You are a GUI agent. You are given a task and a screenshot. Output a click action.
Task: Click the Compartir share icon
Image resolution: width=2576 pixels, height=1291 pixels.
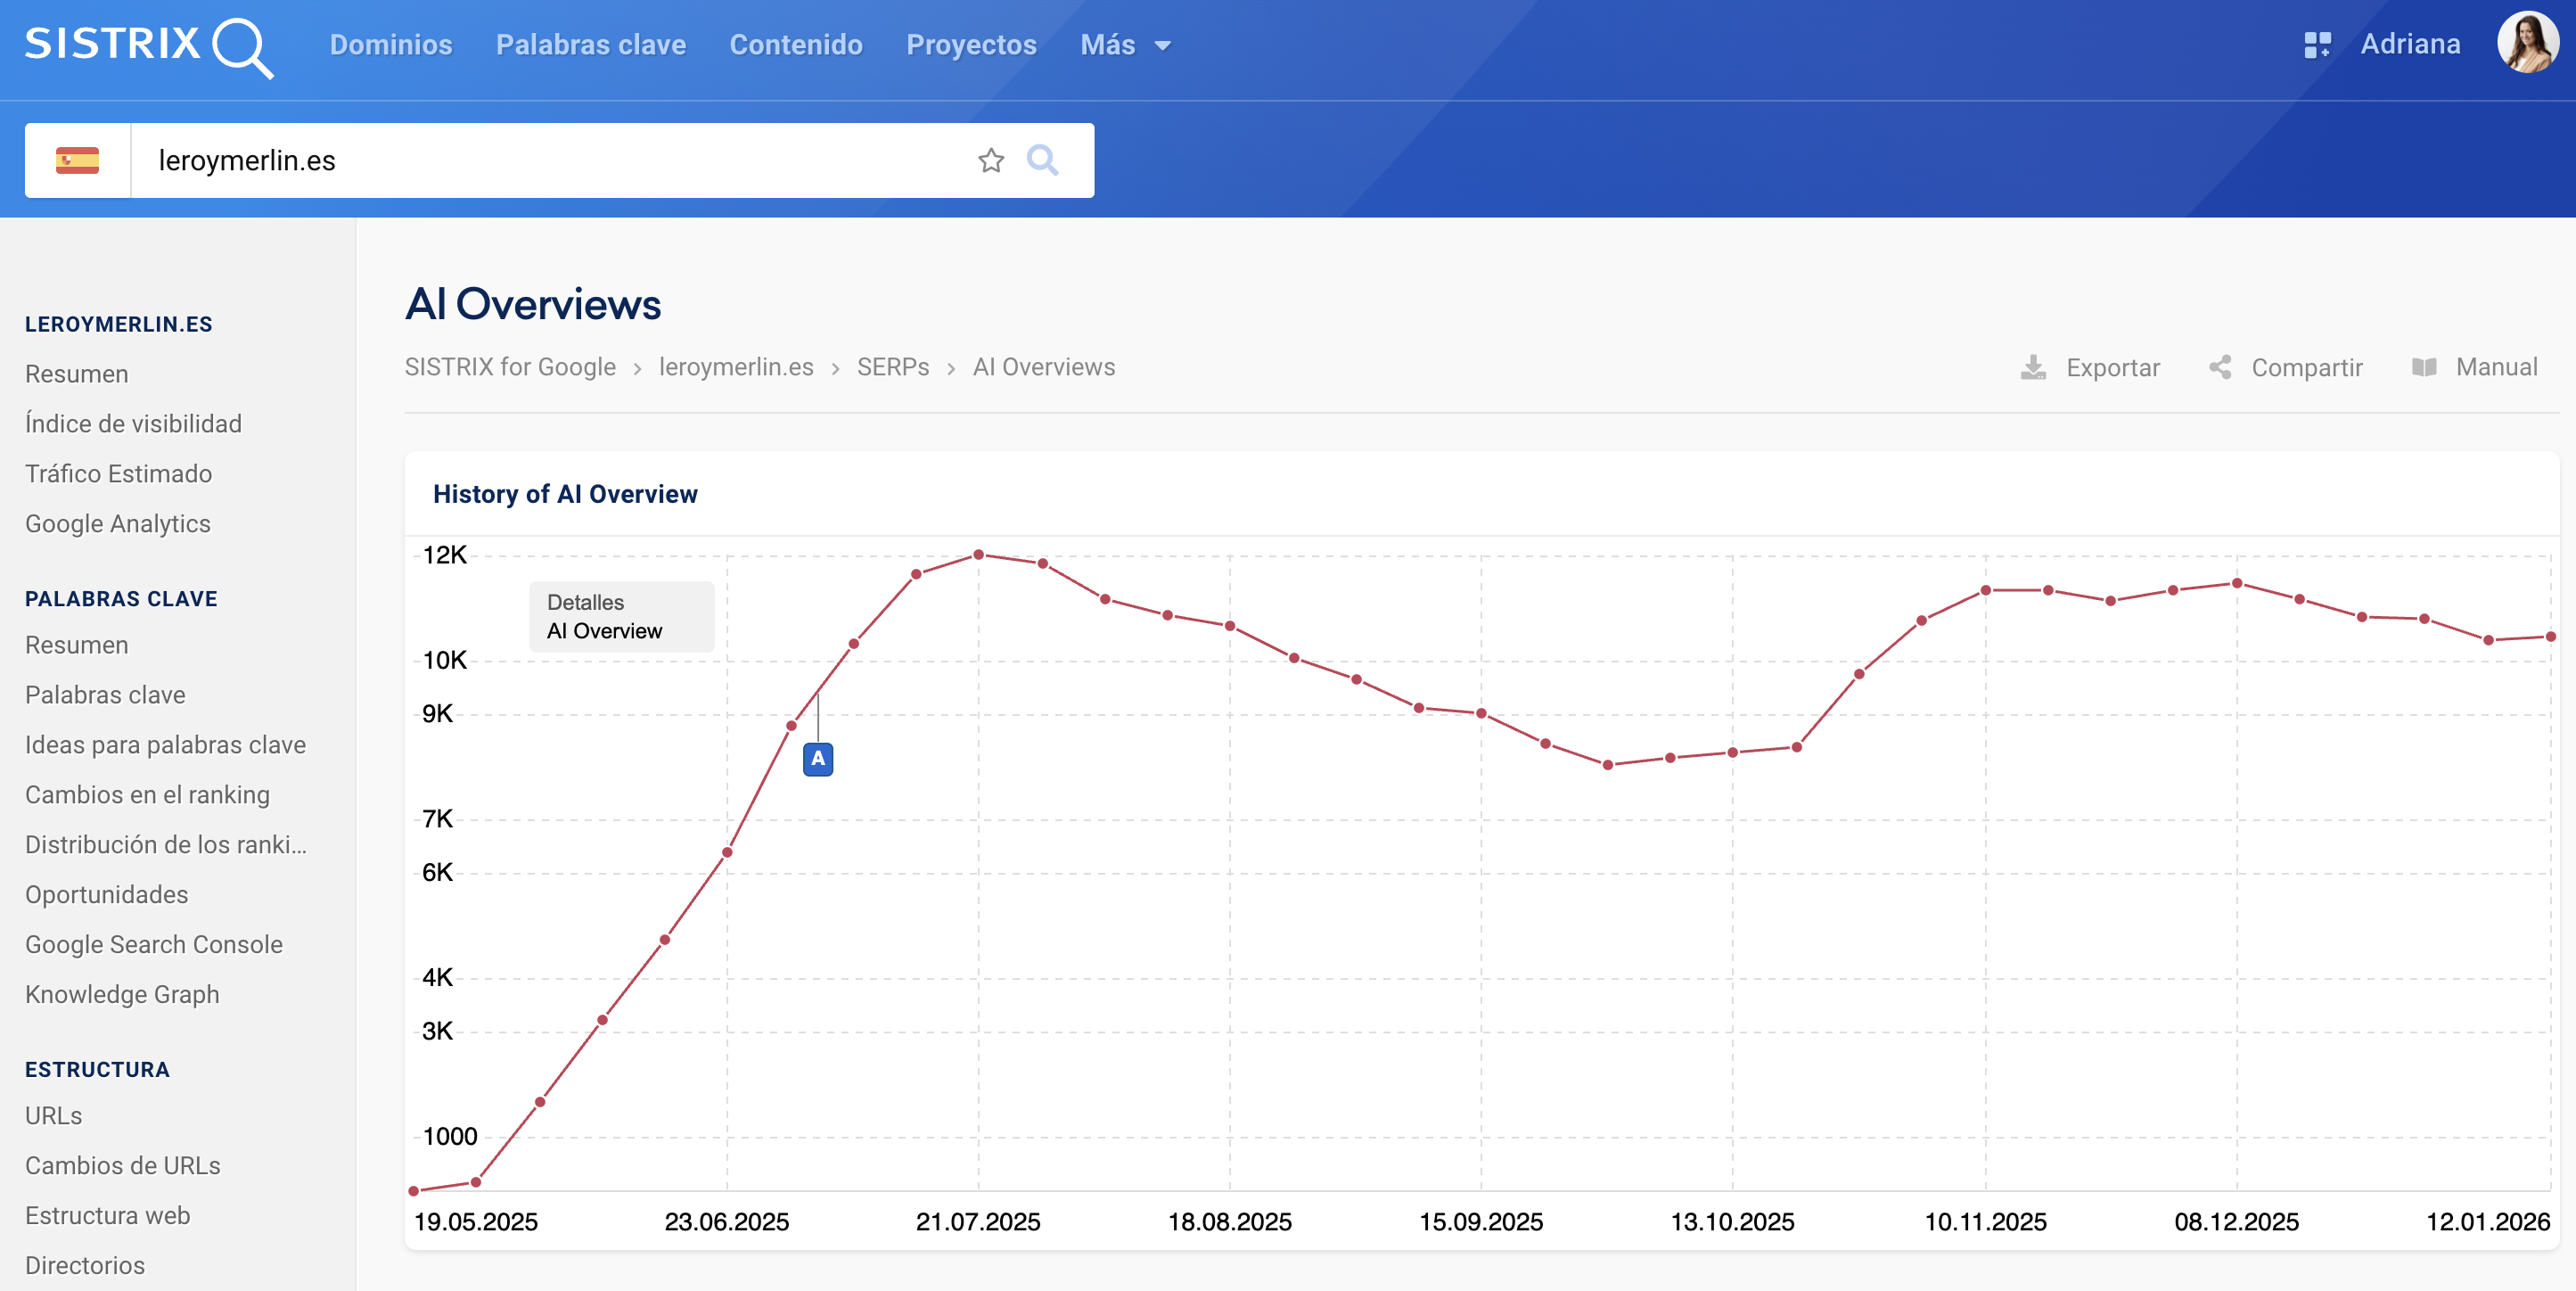(2220, 367)
